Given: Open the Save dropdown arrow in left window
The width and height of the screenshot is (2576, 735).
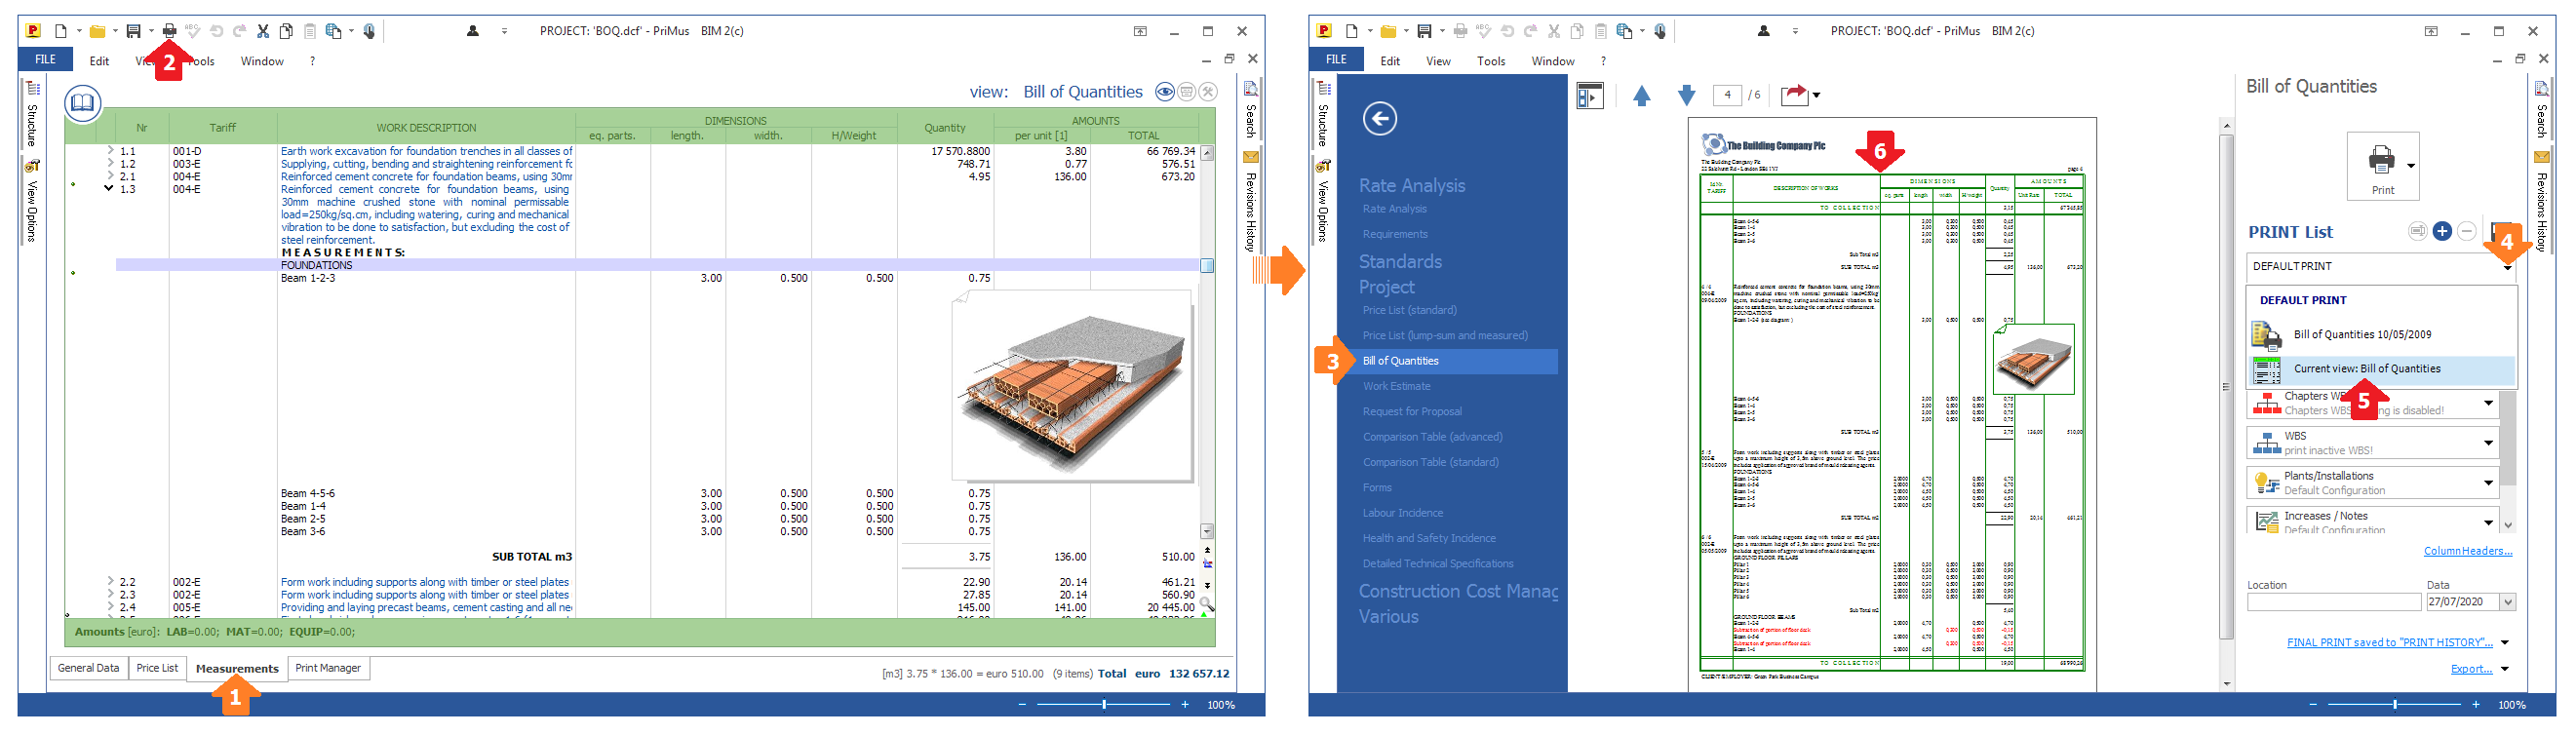Looking at the screenshot, I should [151, 31].
